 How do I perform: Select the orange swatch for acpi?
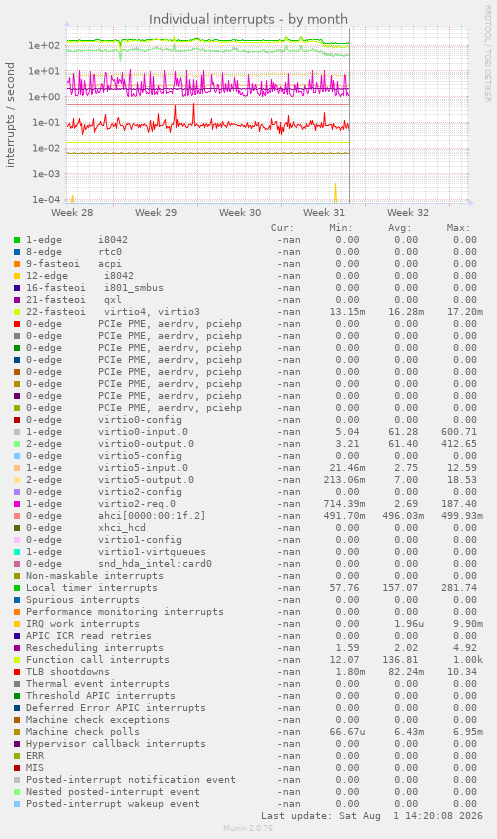point(17,264)
